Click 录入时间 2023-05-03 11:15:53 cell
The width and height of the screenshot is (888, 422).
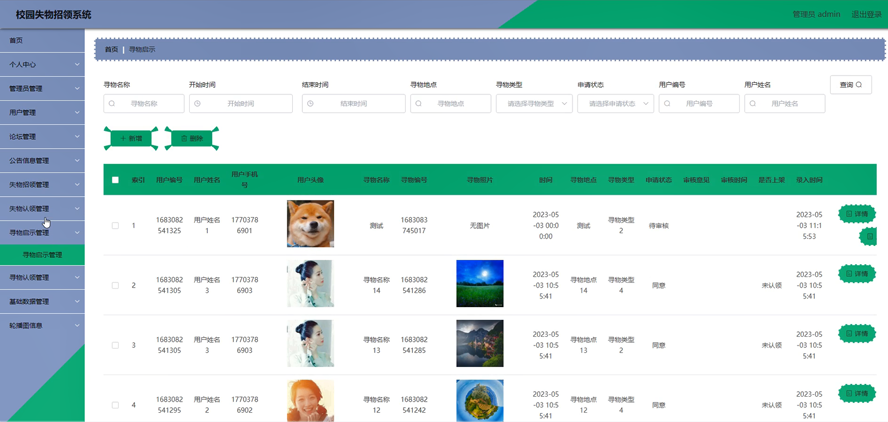pyautogui.click(x=809, y=225)
